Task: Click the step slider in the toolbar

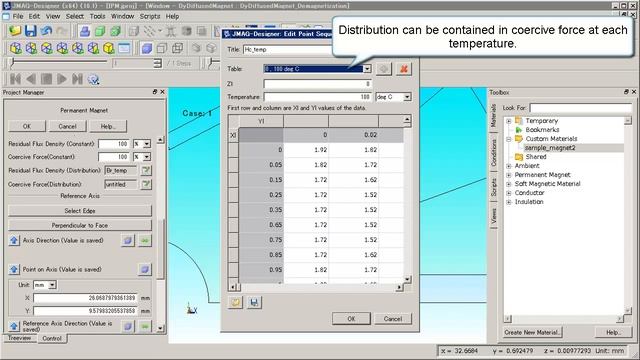Action: (60, 62)
